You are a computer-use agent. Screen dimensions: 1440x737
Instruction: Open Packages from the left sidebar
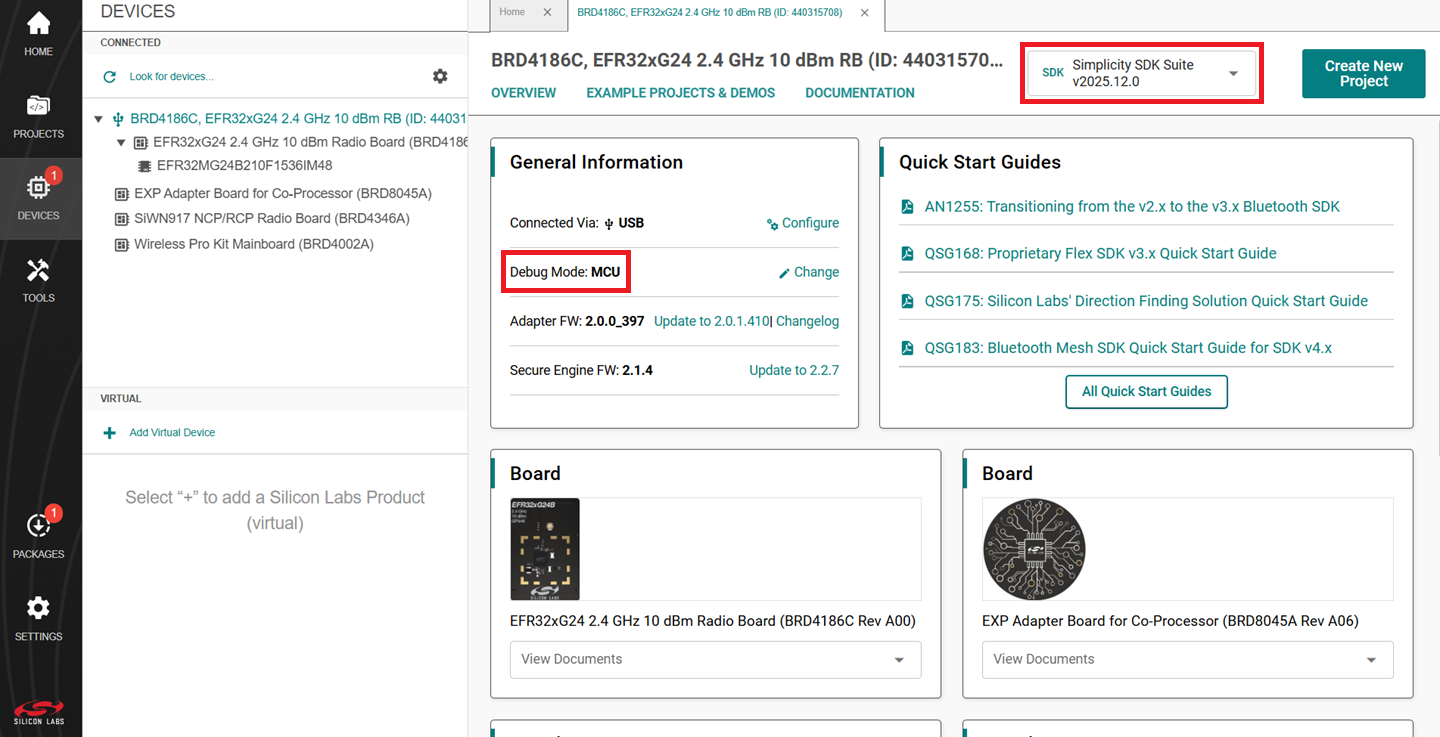[x=38, y=530]
